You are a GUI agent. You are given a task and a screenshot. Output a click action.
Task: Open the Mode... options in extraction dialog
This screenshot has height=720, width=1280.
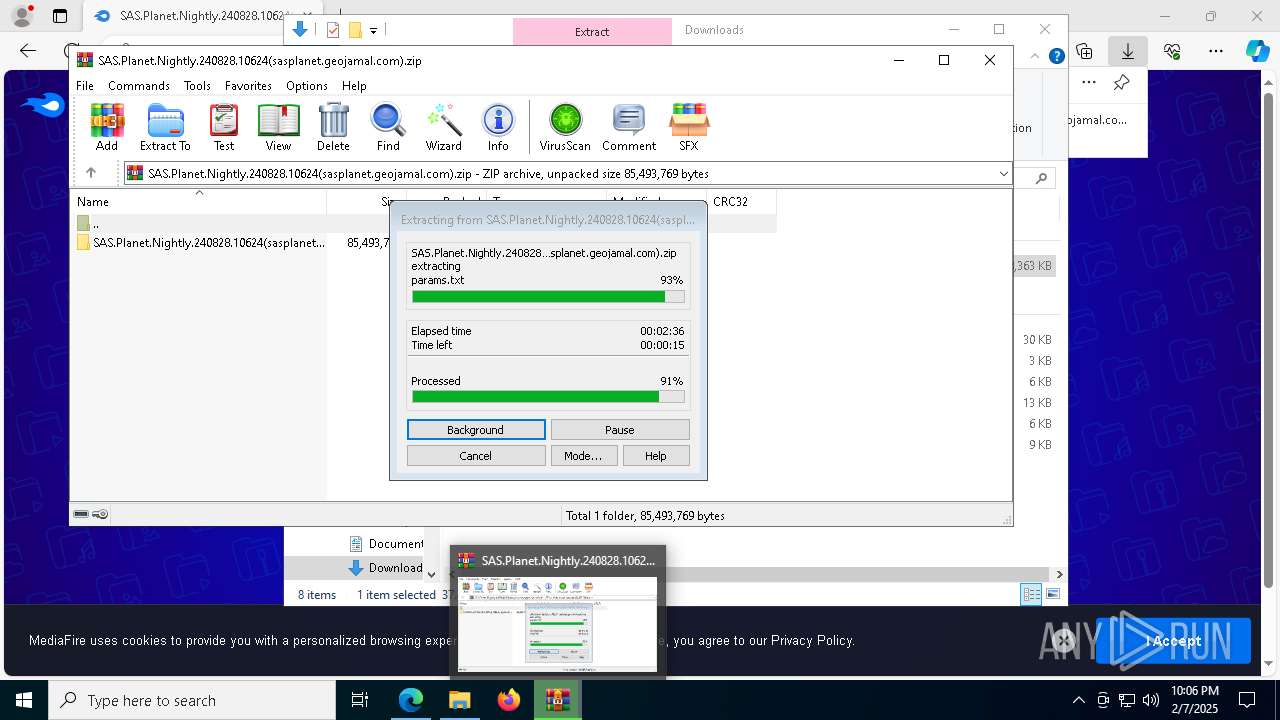click(583, 456)
